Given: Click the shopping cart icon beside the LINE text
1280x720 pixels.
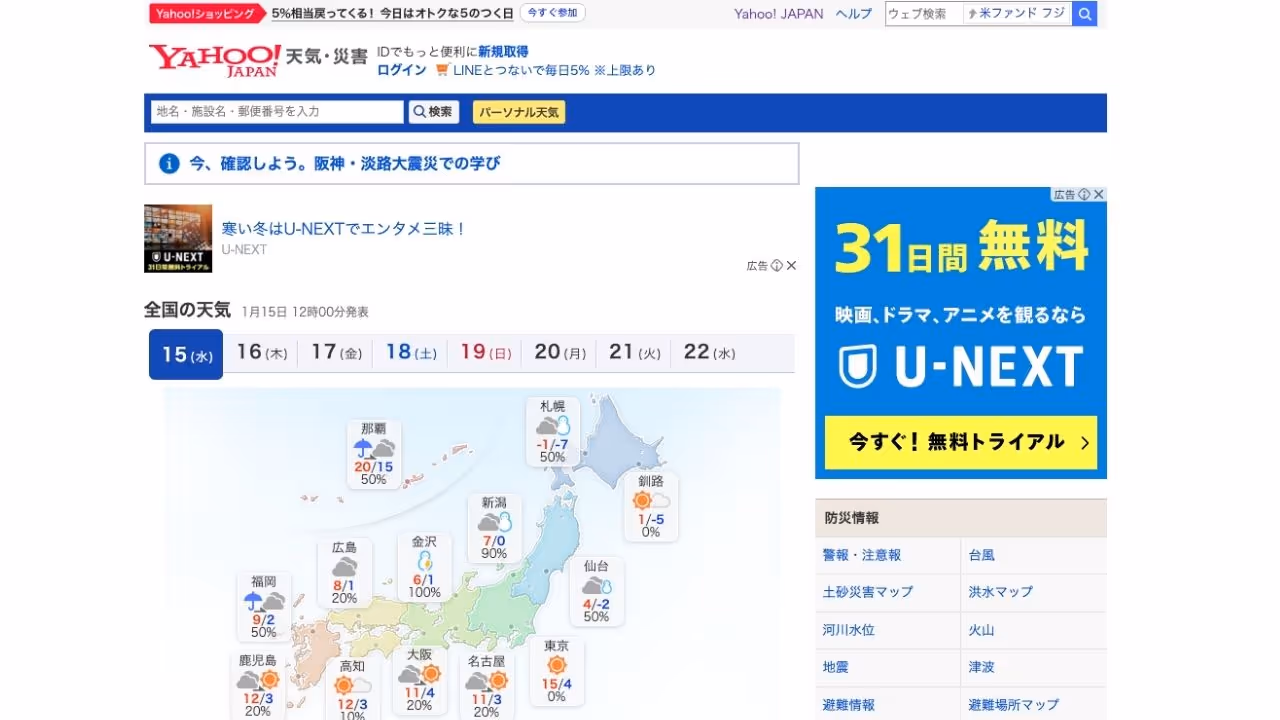Looking at the screenshot, I should pos(442,70).
